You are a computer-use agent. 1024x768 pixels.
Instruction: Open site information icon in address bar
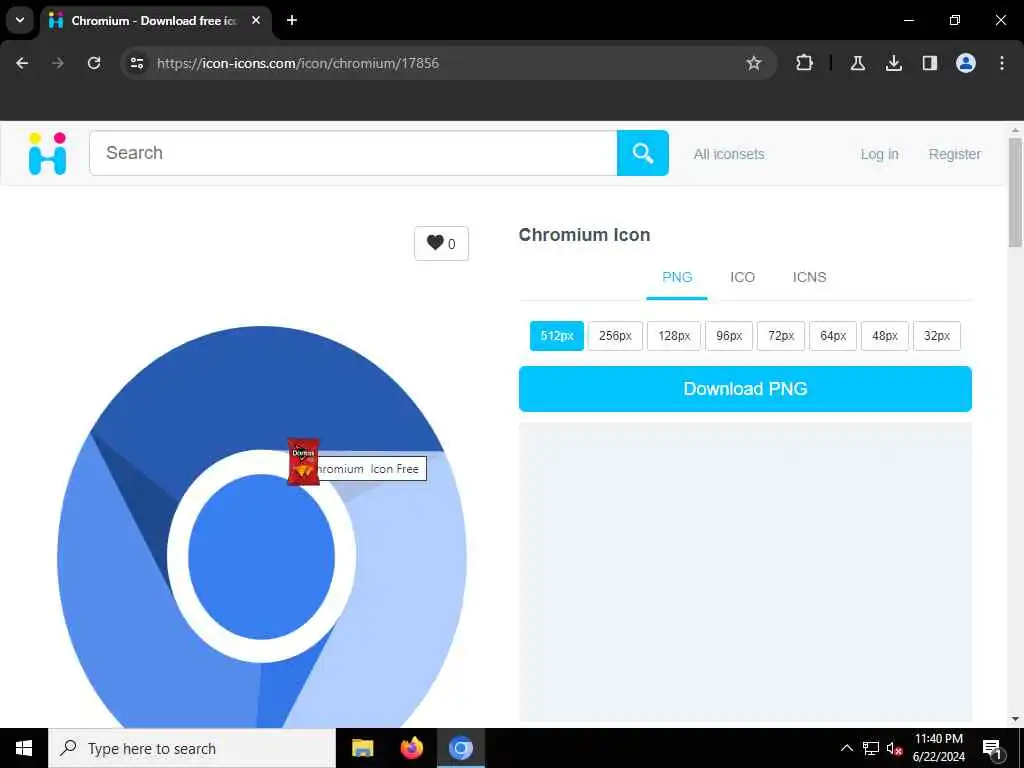[x=137, y=63]
